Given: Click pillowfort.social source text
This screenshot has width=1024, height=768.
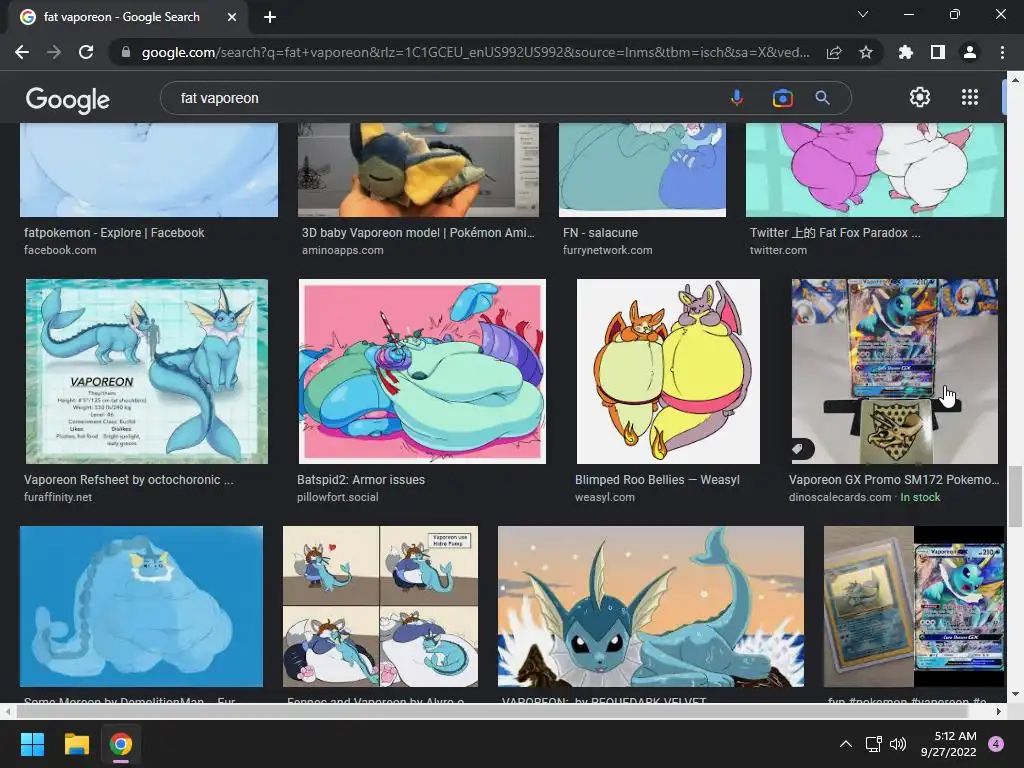Looking at the screenshot, I should pos(338,497).
